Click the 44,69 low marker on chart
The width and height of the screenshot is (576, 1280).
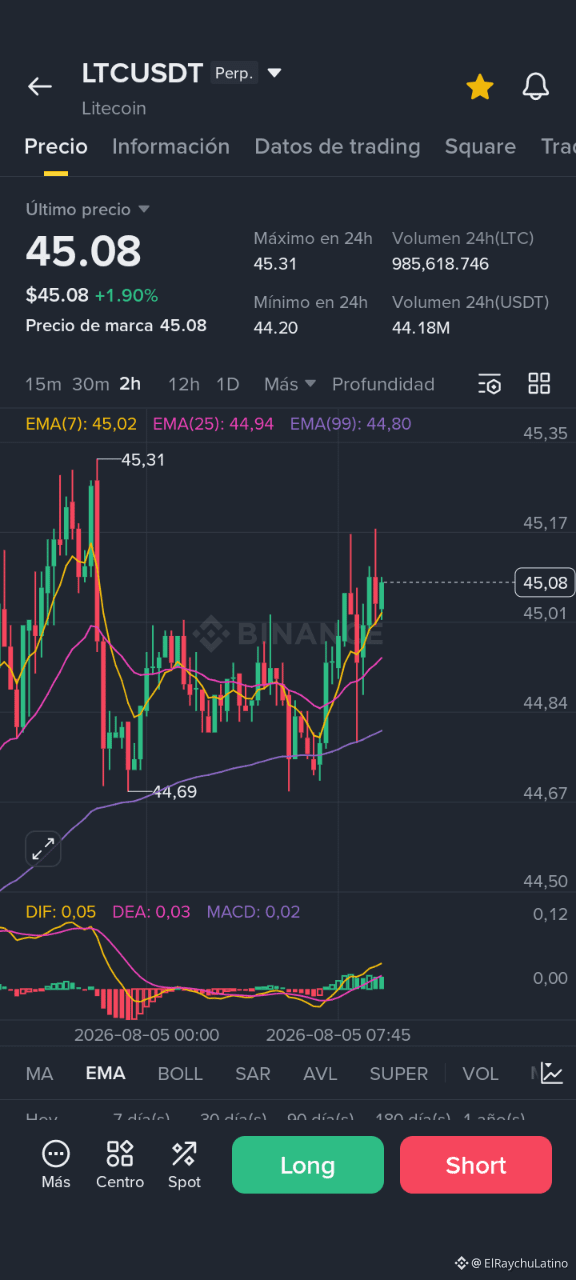[x=175, y=792]
